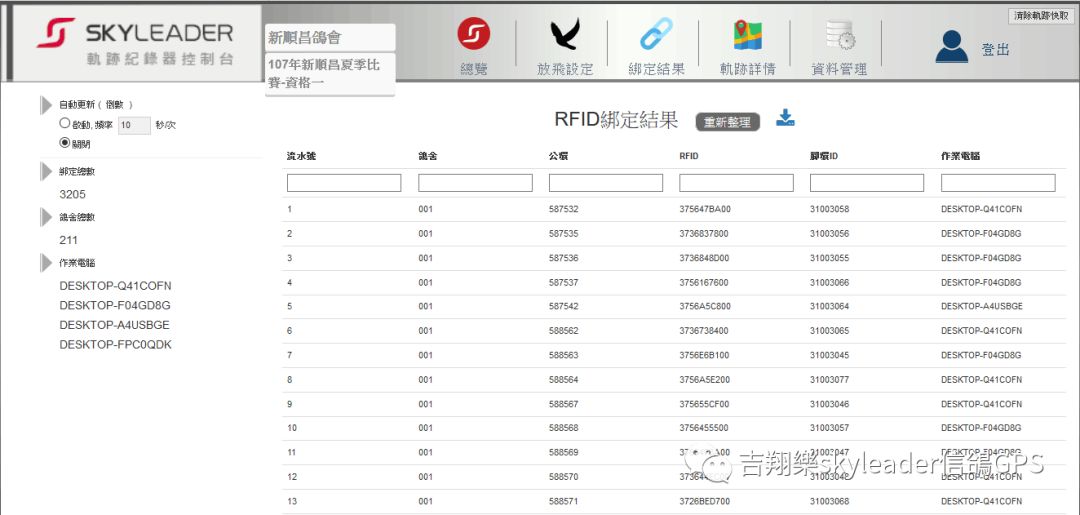Click the RFID column filter field

736,183
